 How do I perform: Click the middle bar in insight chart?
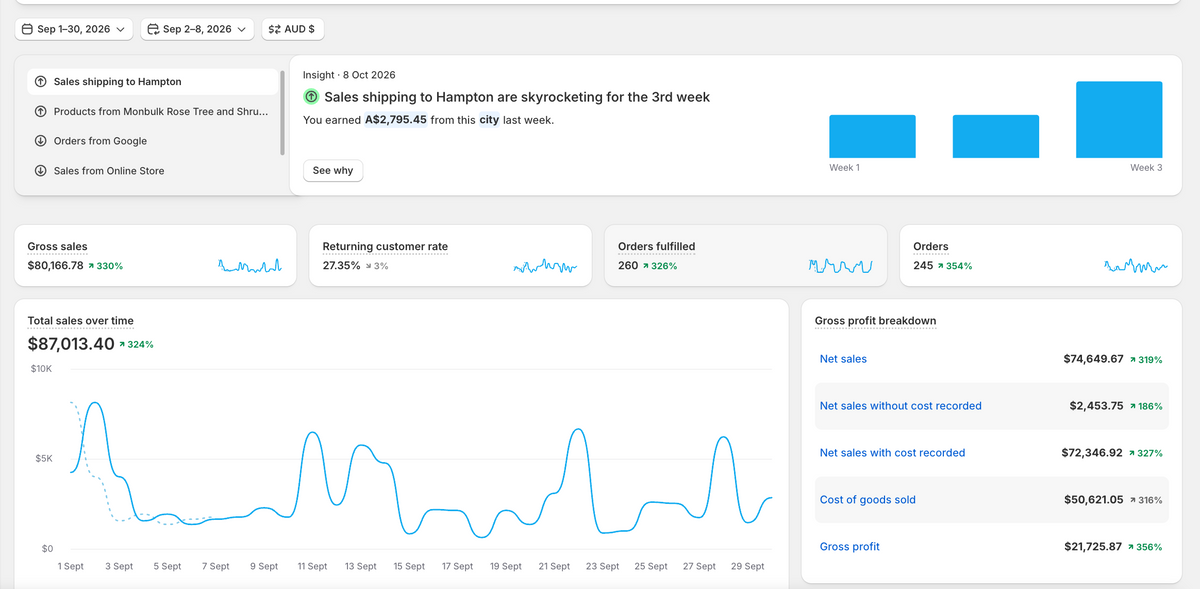click(996, 136)
